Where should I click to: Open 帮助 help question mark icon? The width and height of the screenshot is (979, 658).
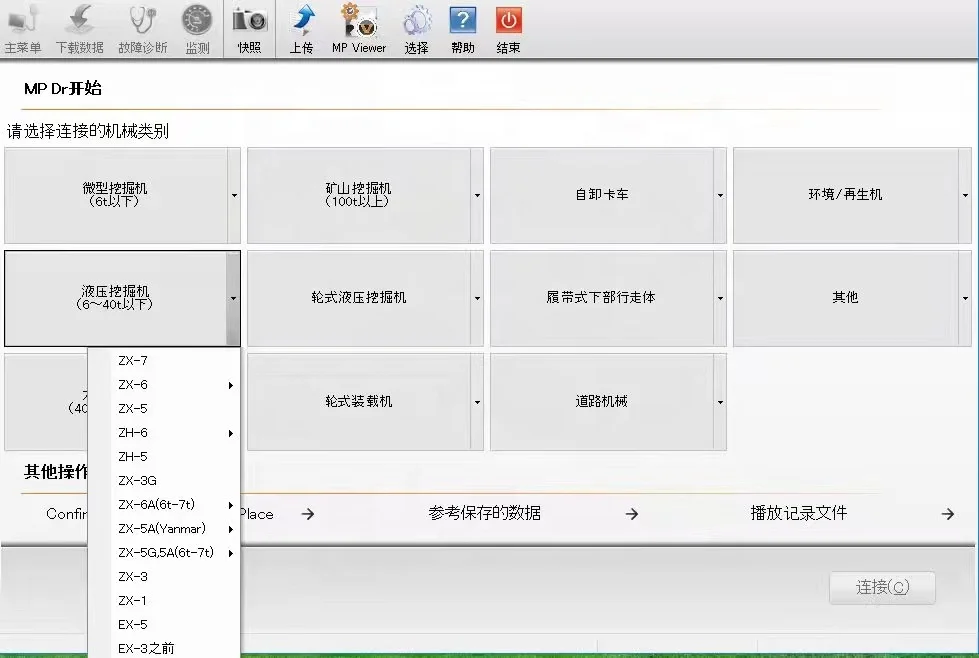[463, 29]
